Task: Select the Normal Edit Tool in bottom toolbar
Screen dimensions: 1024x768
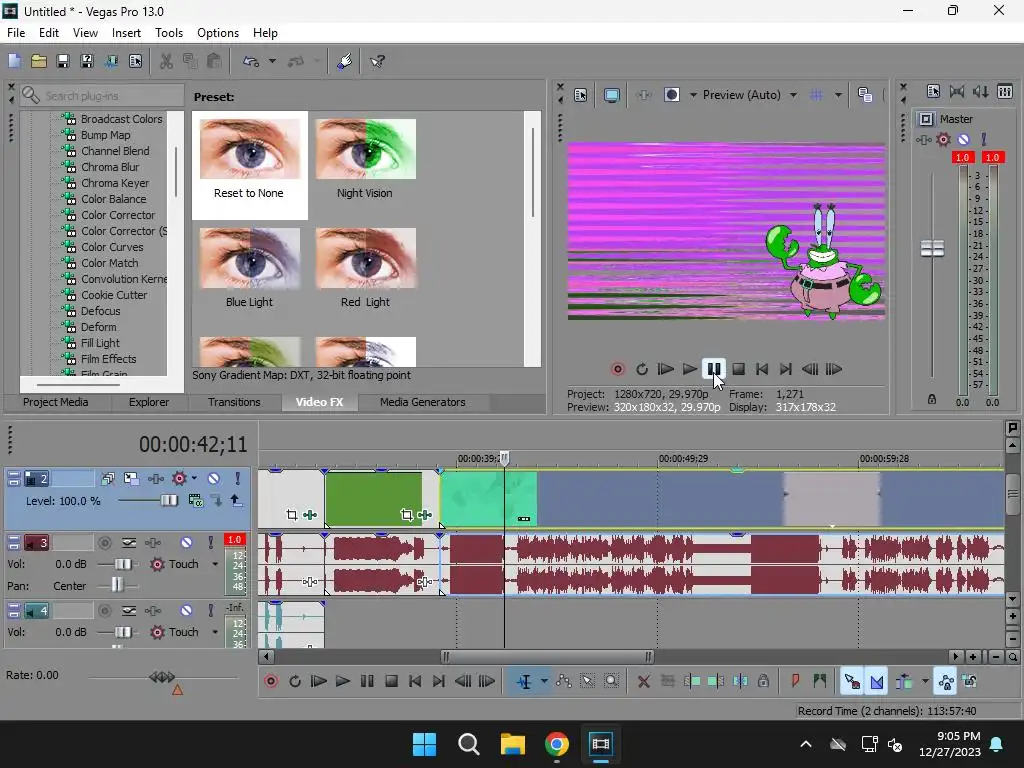Action: point(524,681)
